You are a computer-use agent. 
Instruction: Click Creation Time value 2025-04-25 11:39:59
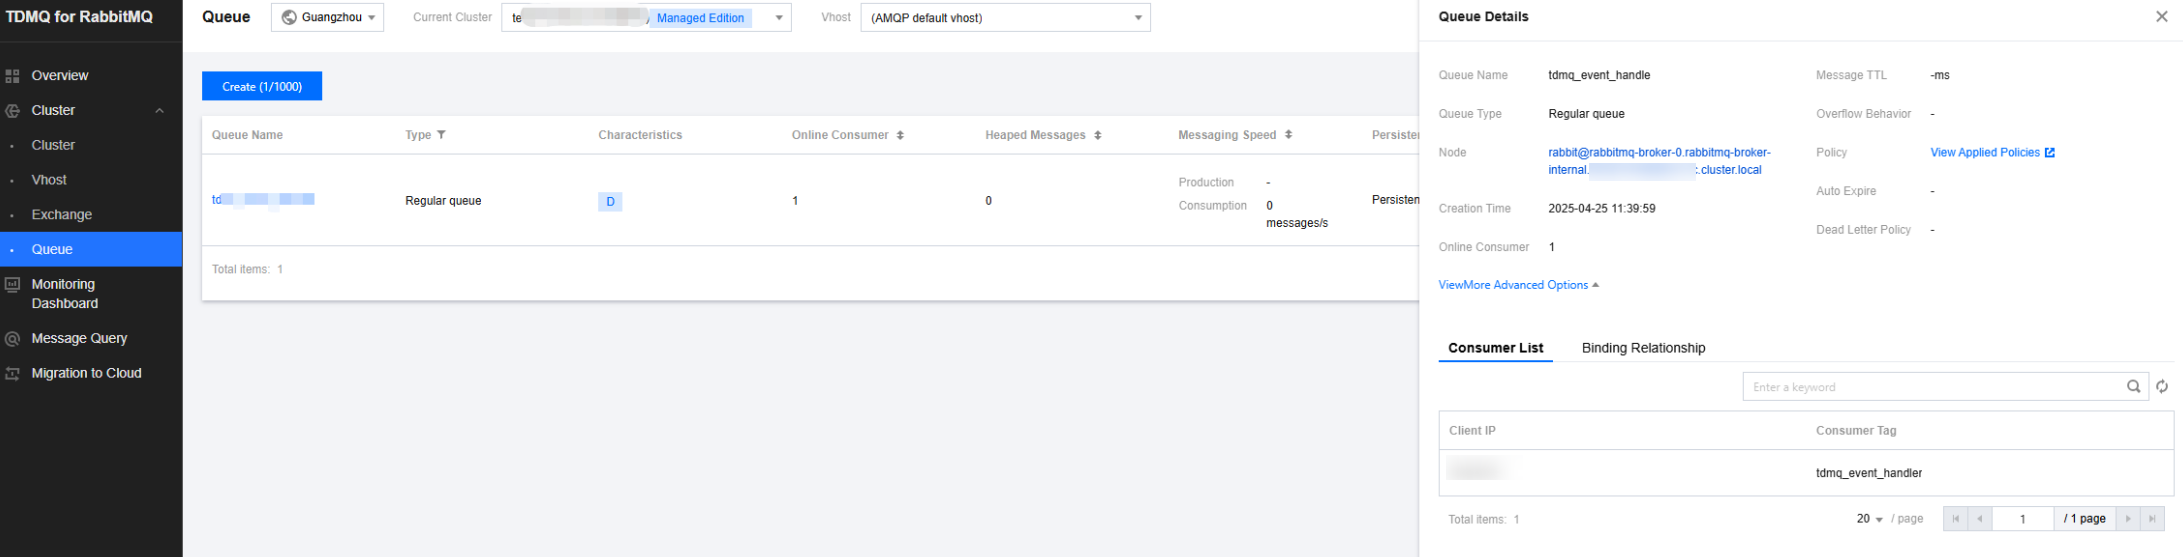coord(1601,209)
